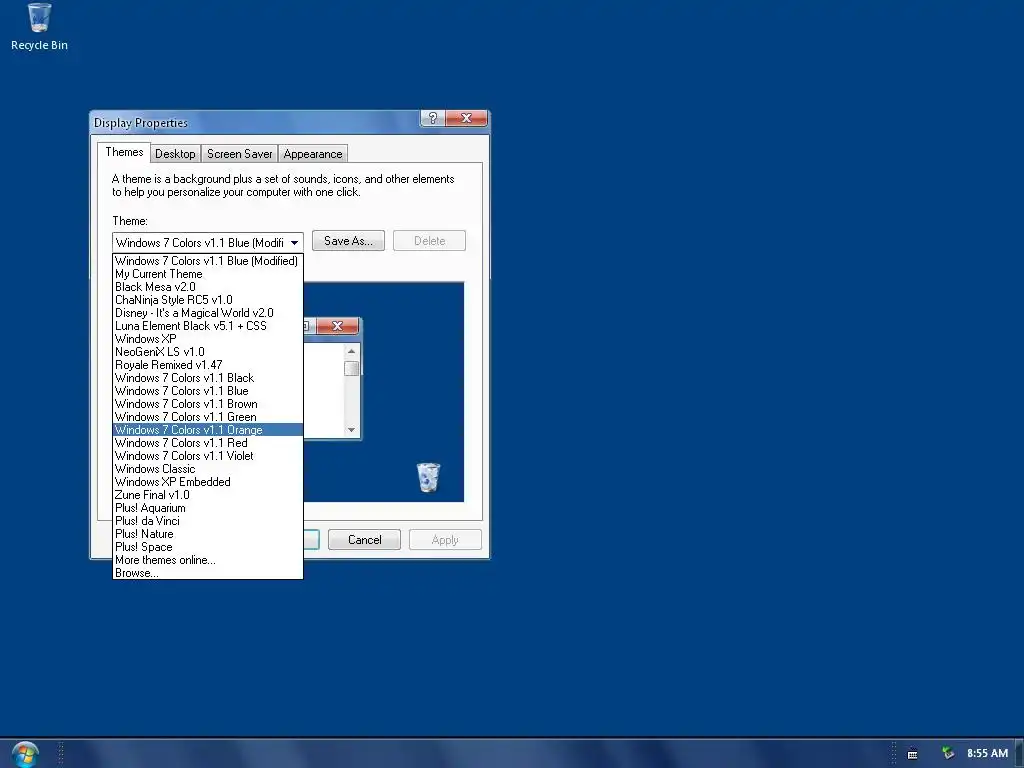Select Plus! Space theme
Image resolution: width=1024 pixels, height=768 pixels.
point(208,547)
